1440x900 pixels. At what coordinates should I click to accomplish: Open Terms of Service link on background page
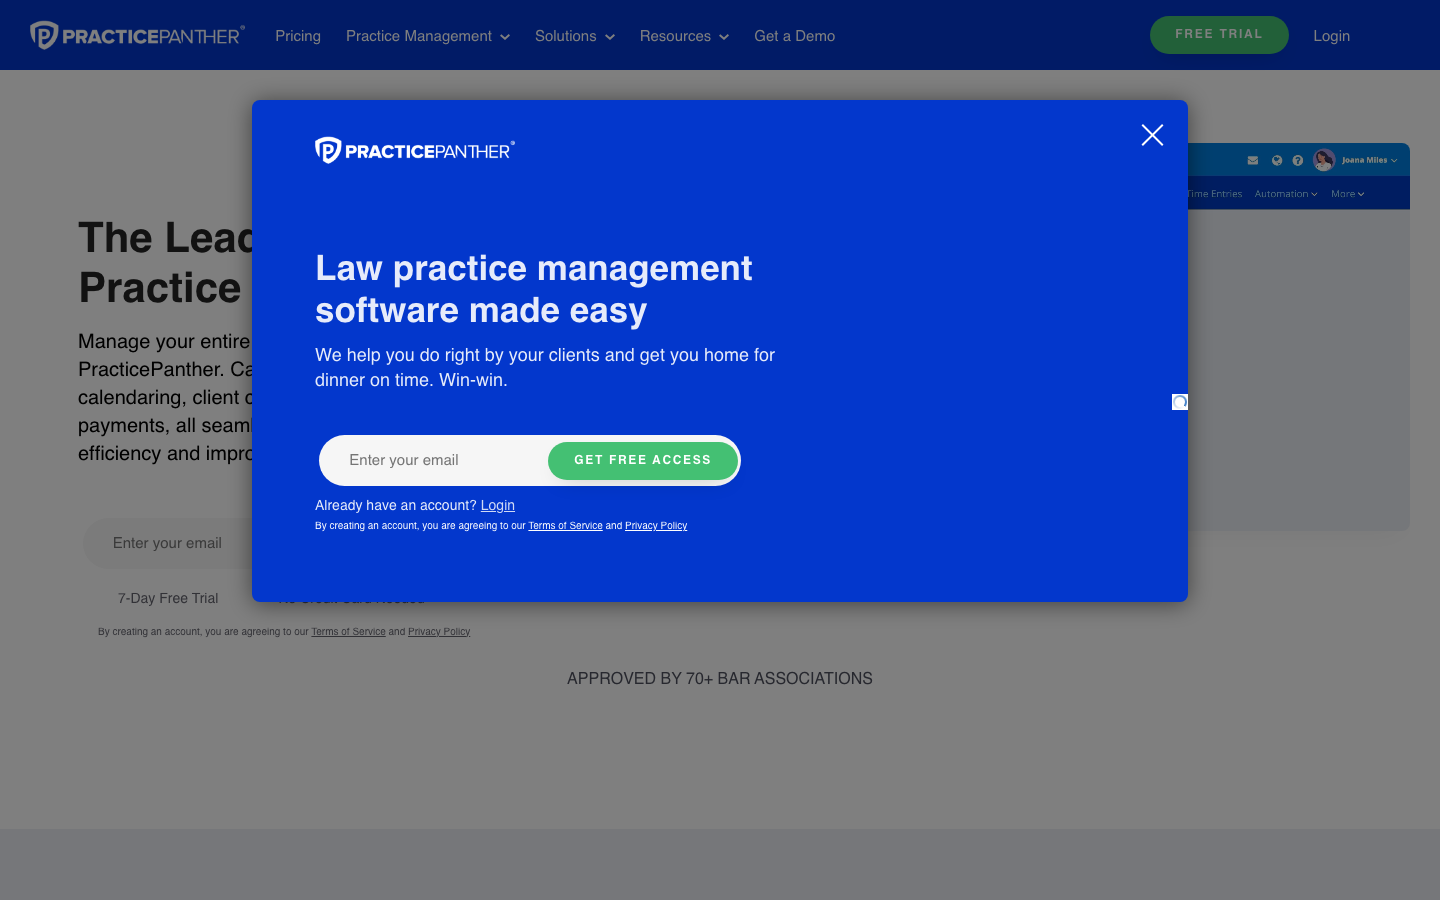tap(348, 632)
